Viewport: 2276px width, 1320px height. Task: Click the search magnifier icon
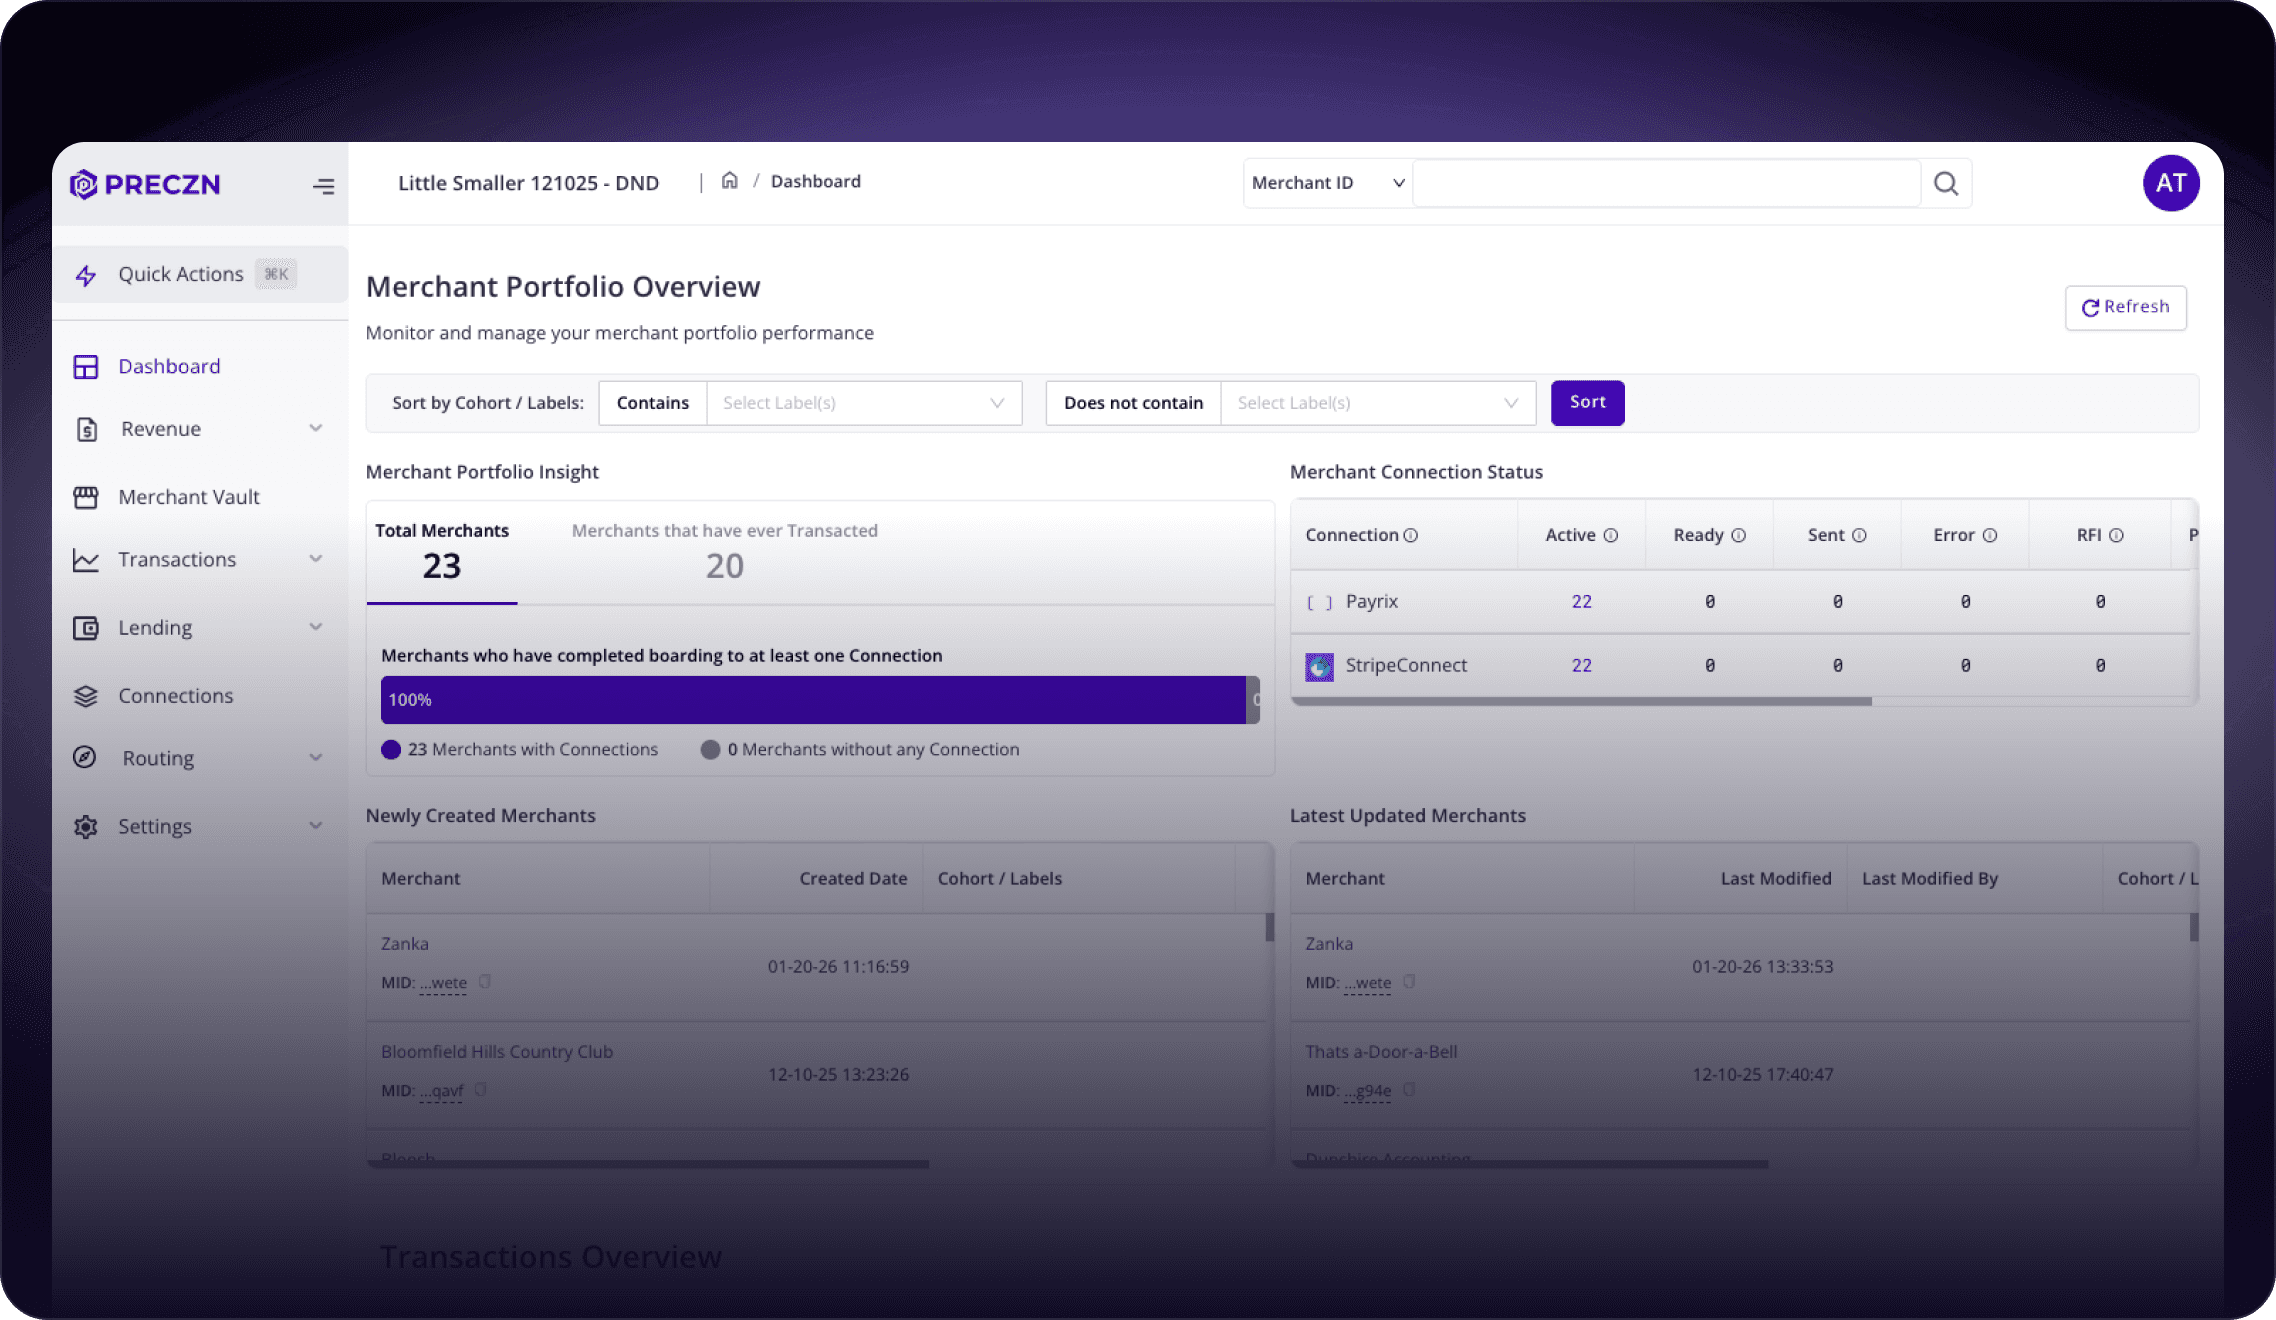pos(1945,184)
